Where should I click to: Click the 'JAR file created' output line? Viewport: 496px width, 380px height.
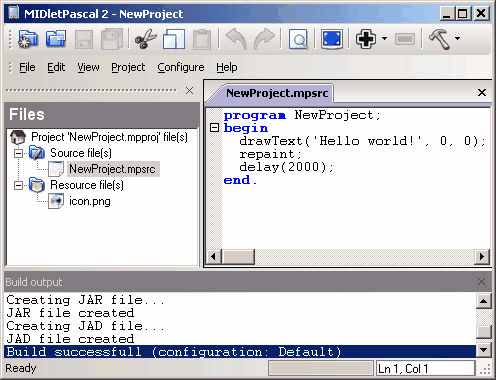coord(70,313)
